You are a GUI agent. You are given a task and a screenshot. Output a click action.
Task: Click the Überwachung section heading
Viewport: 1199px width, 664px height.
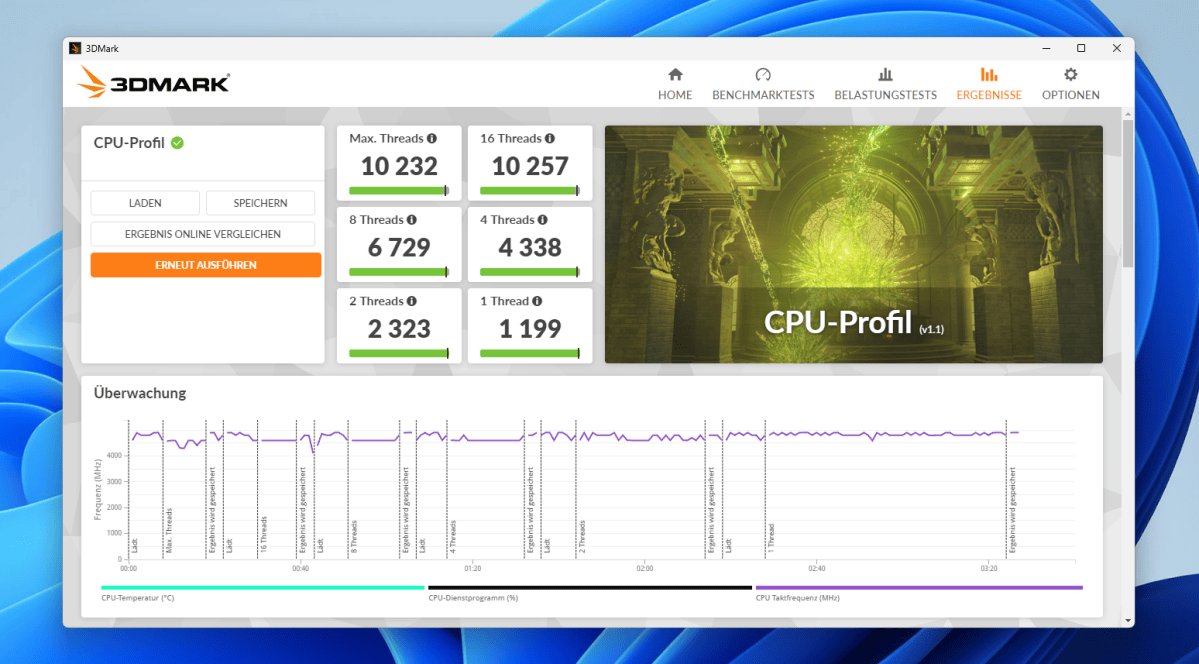140,393
